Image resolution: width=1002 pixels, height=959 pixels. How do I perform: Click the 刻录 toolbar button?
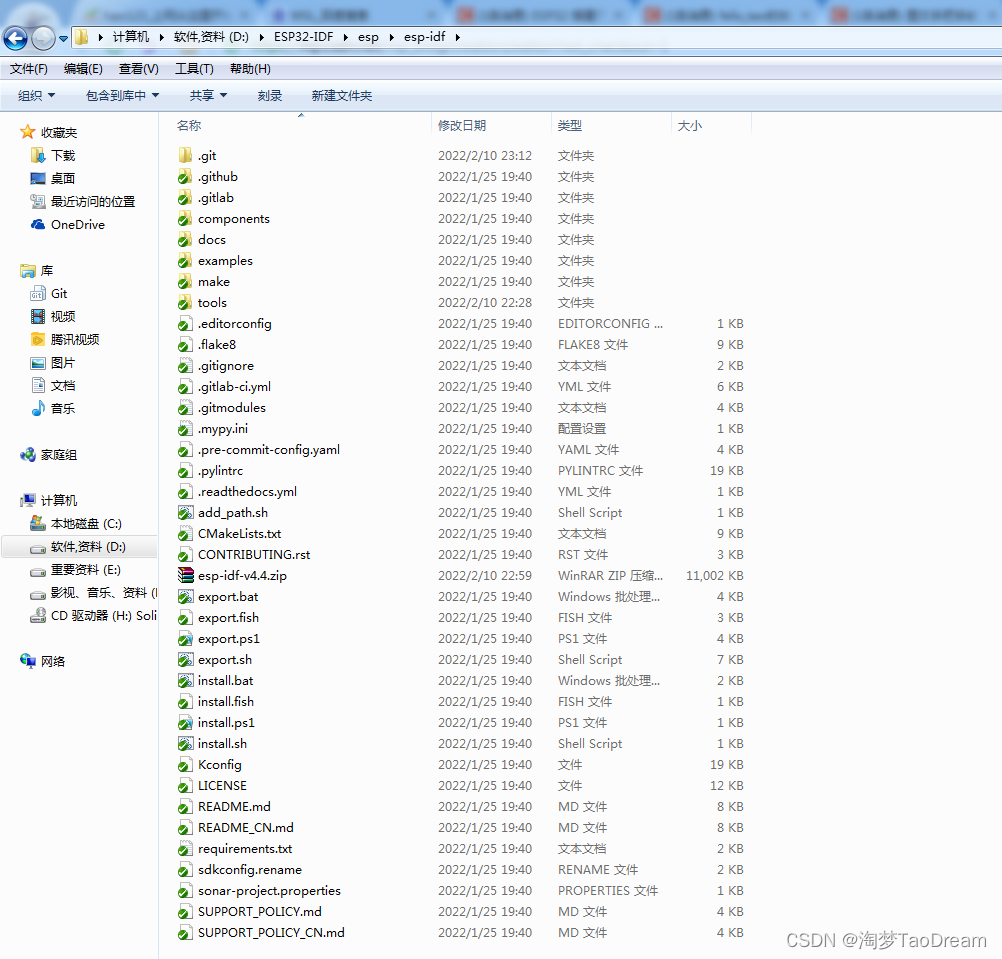pyautogui.click(x=270, y=96)
